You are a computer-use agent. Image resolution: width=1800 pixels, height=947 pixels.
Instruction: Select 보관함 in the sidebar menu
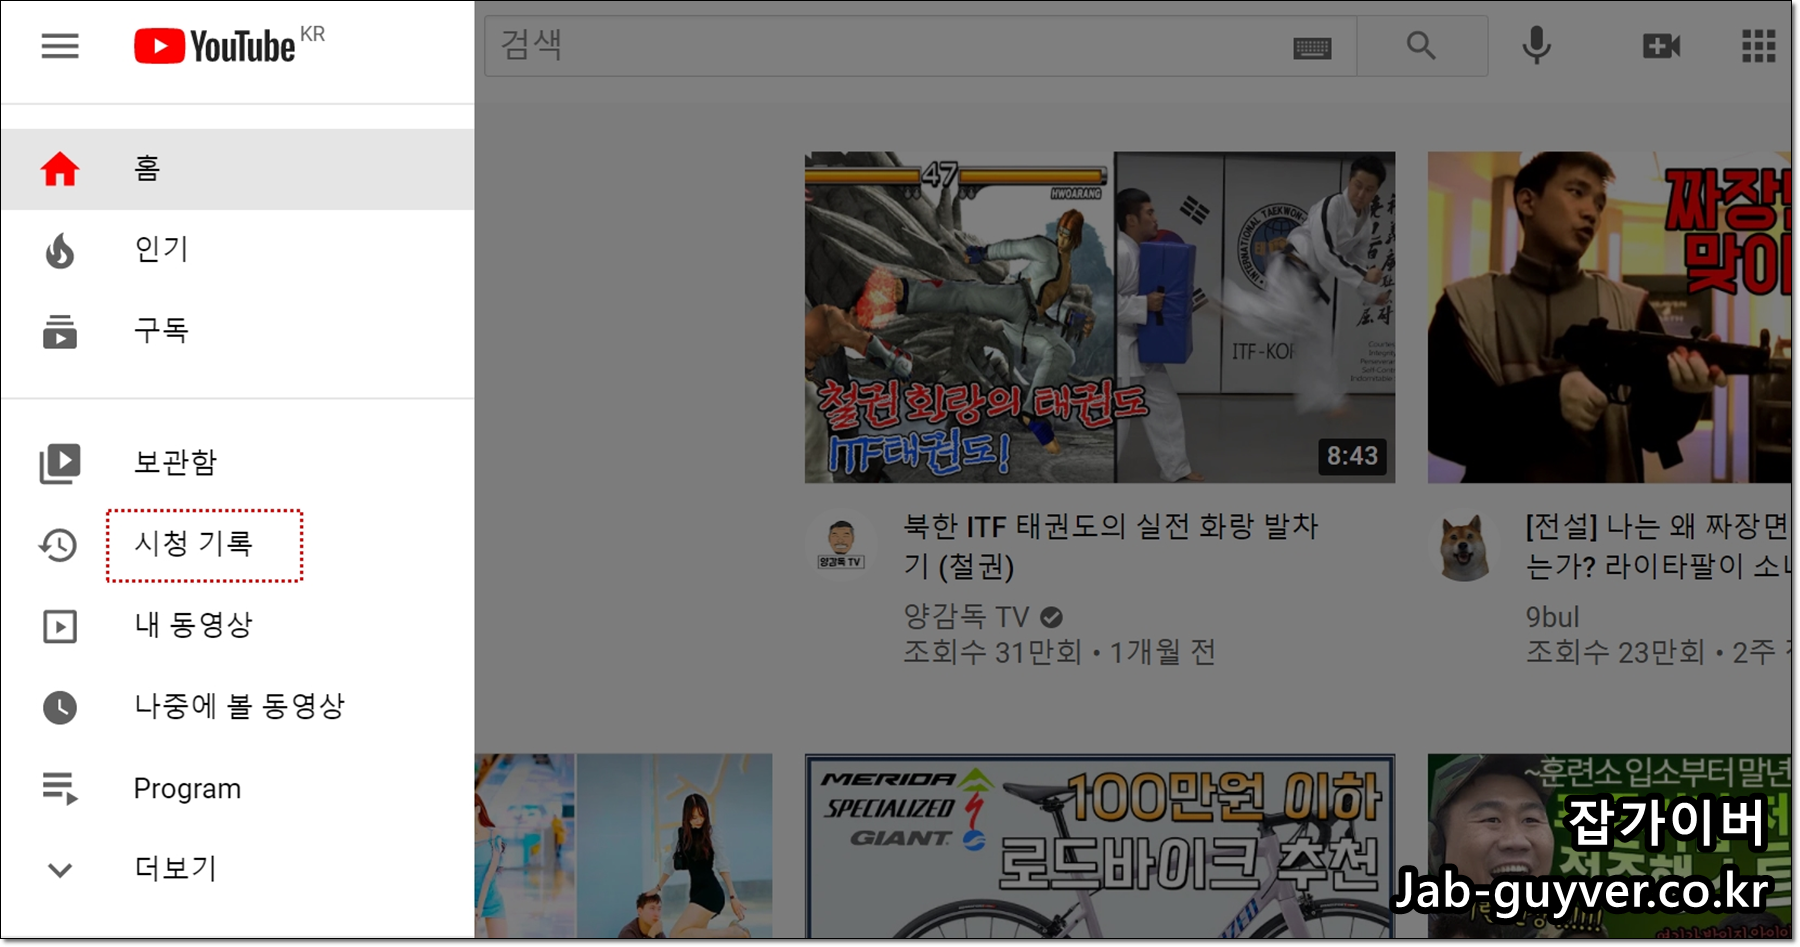pyautogui.click(x=237, y=463)
